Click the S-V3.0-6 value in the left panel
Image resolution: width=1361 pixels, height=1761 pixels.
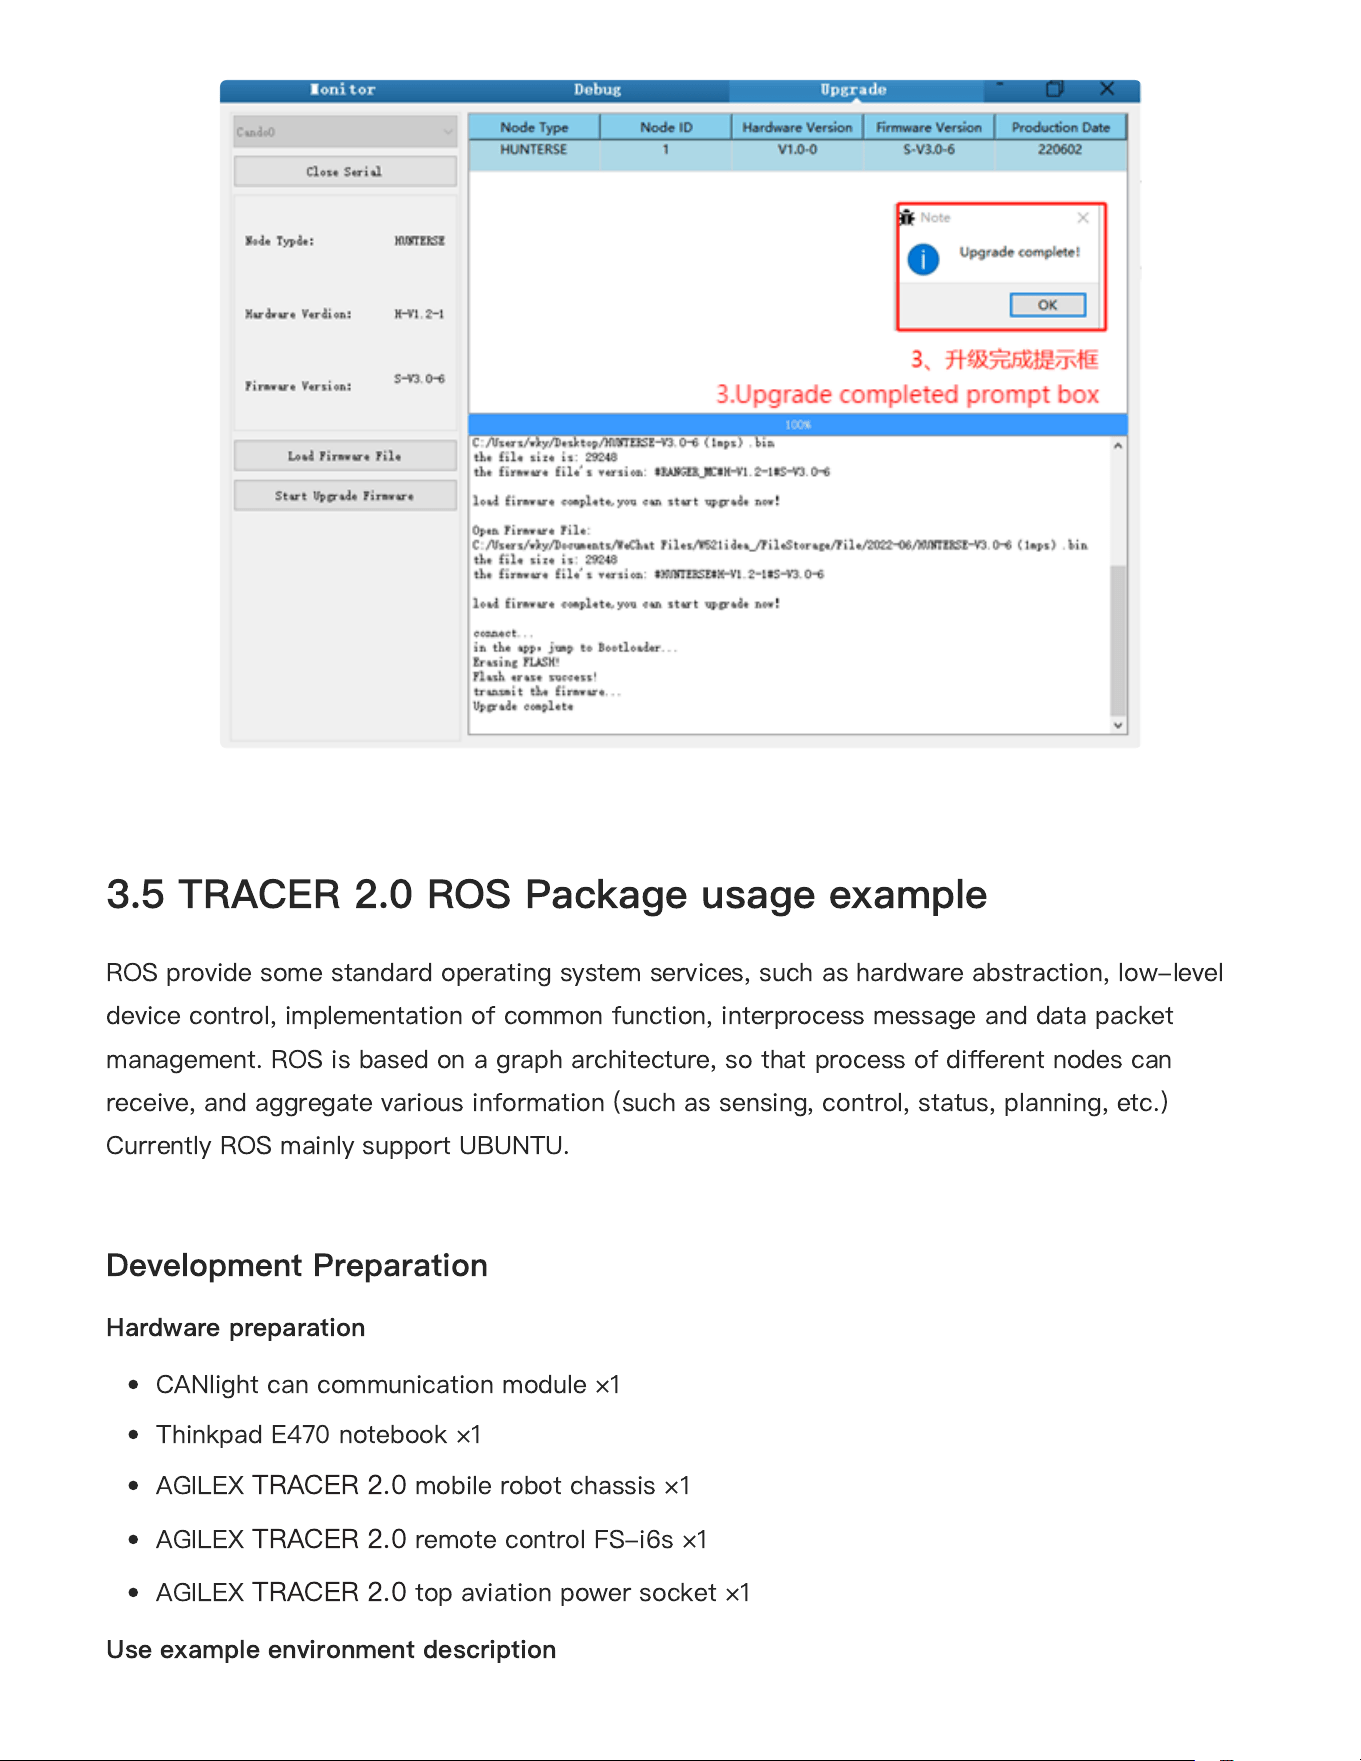click(419, 379)
